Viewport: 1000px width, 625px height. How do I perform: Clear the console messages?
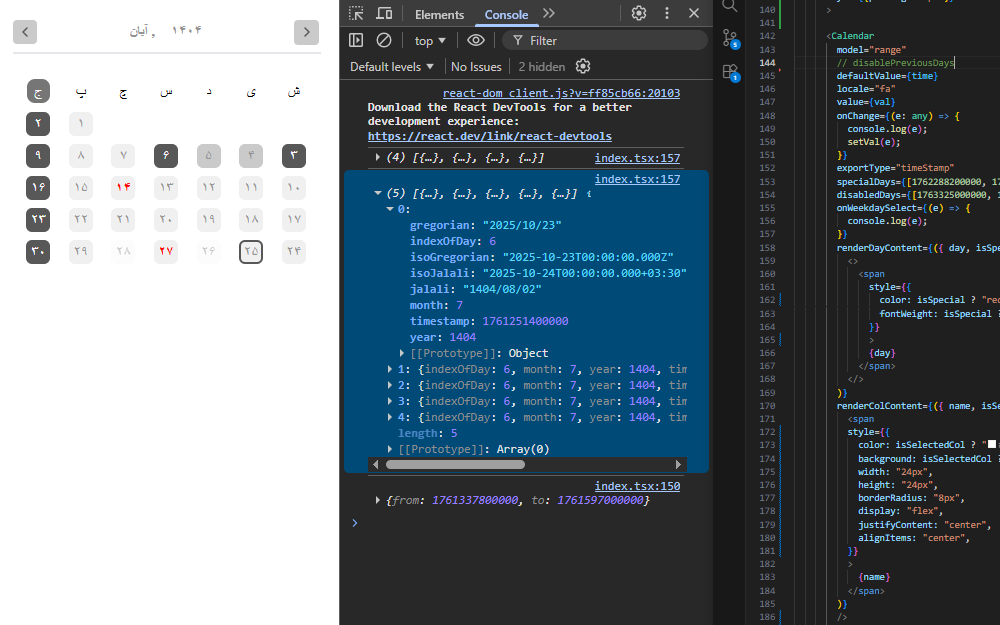tap(385, 40)
